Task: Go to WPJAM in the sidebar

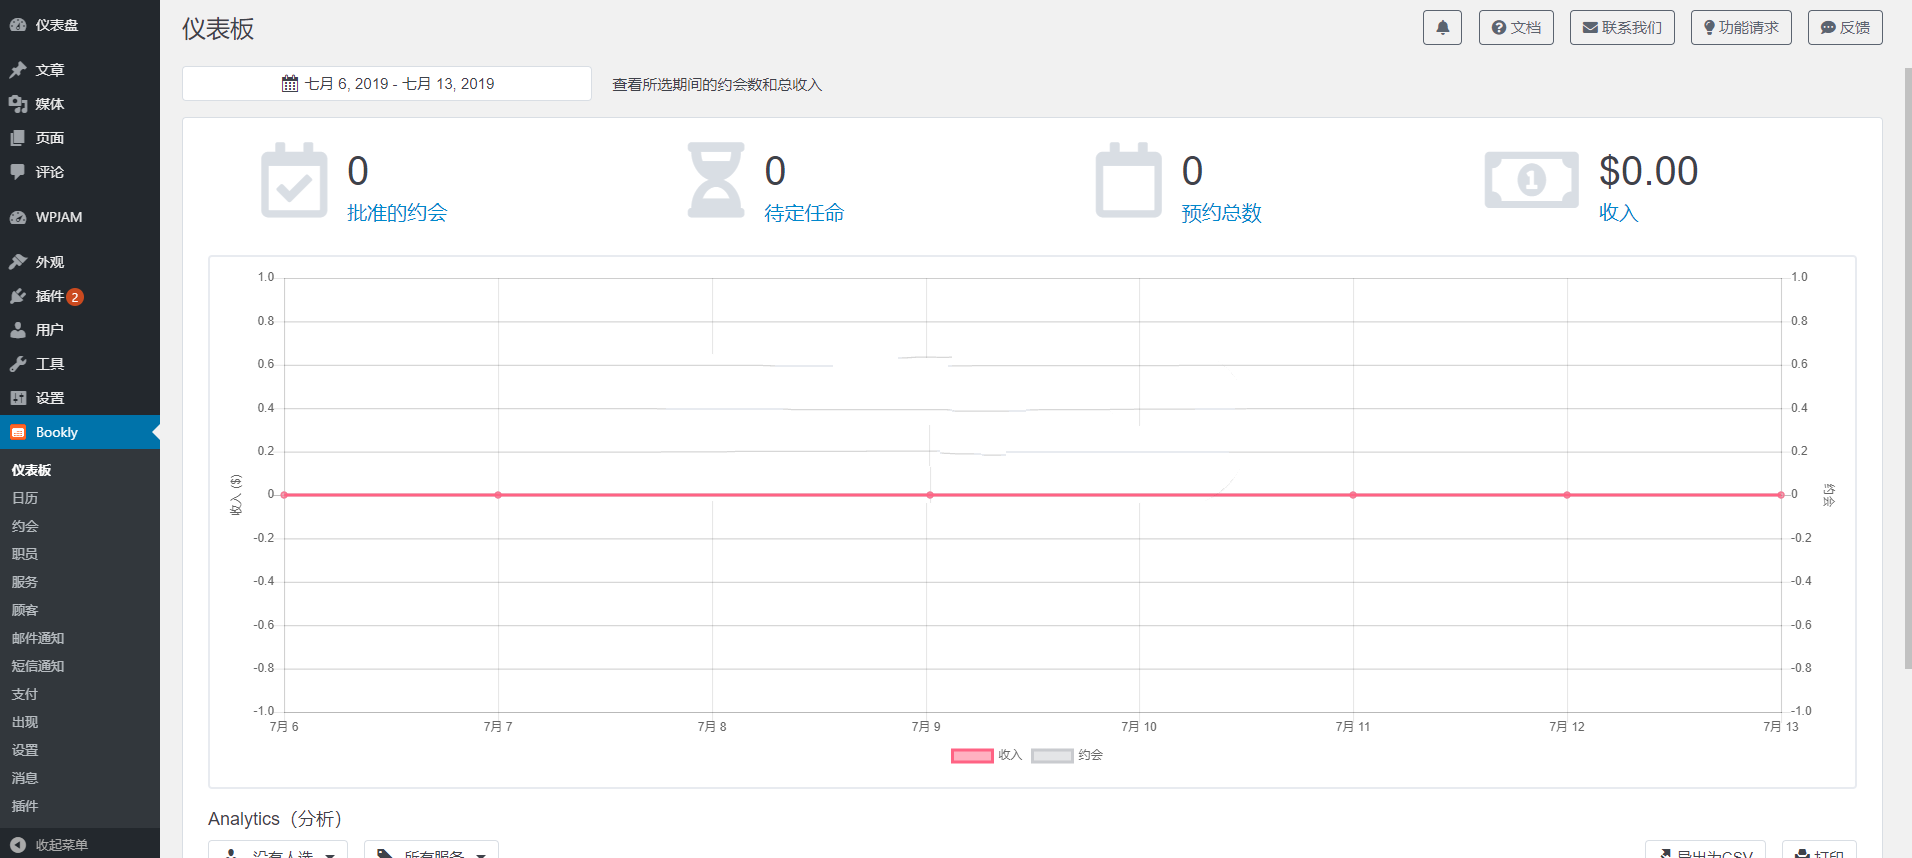Action: pos(58,217)
